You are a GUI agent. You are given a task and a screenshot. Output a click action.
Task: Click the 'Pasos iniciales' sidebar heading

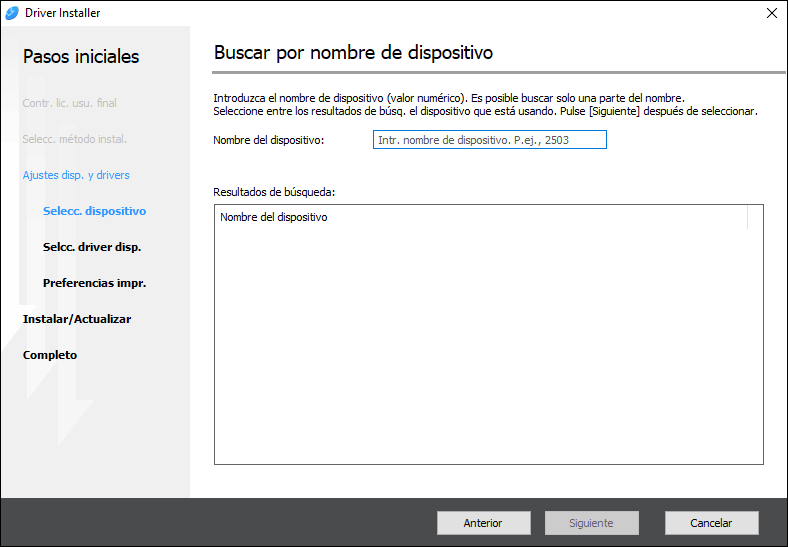pos(81,56)
